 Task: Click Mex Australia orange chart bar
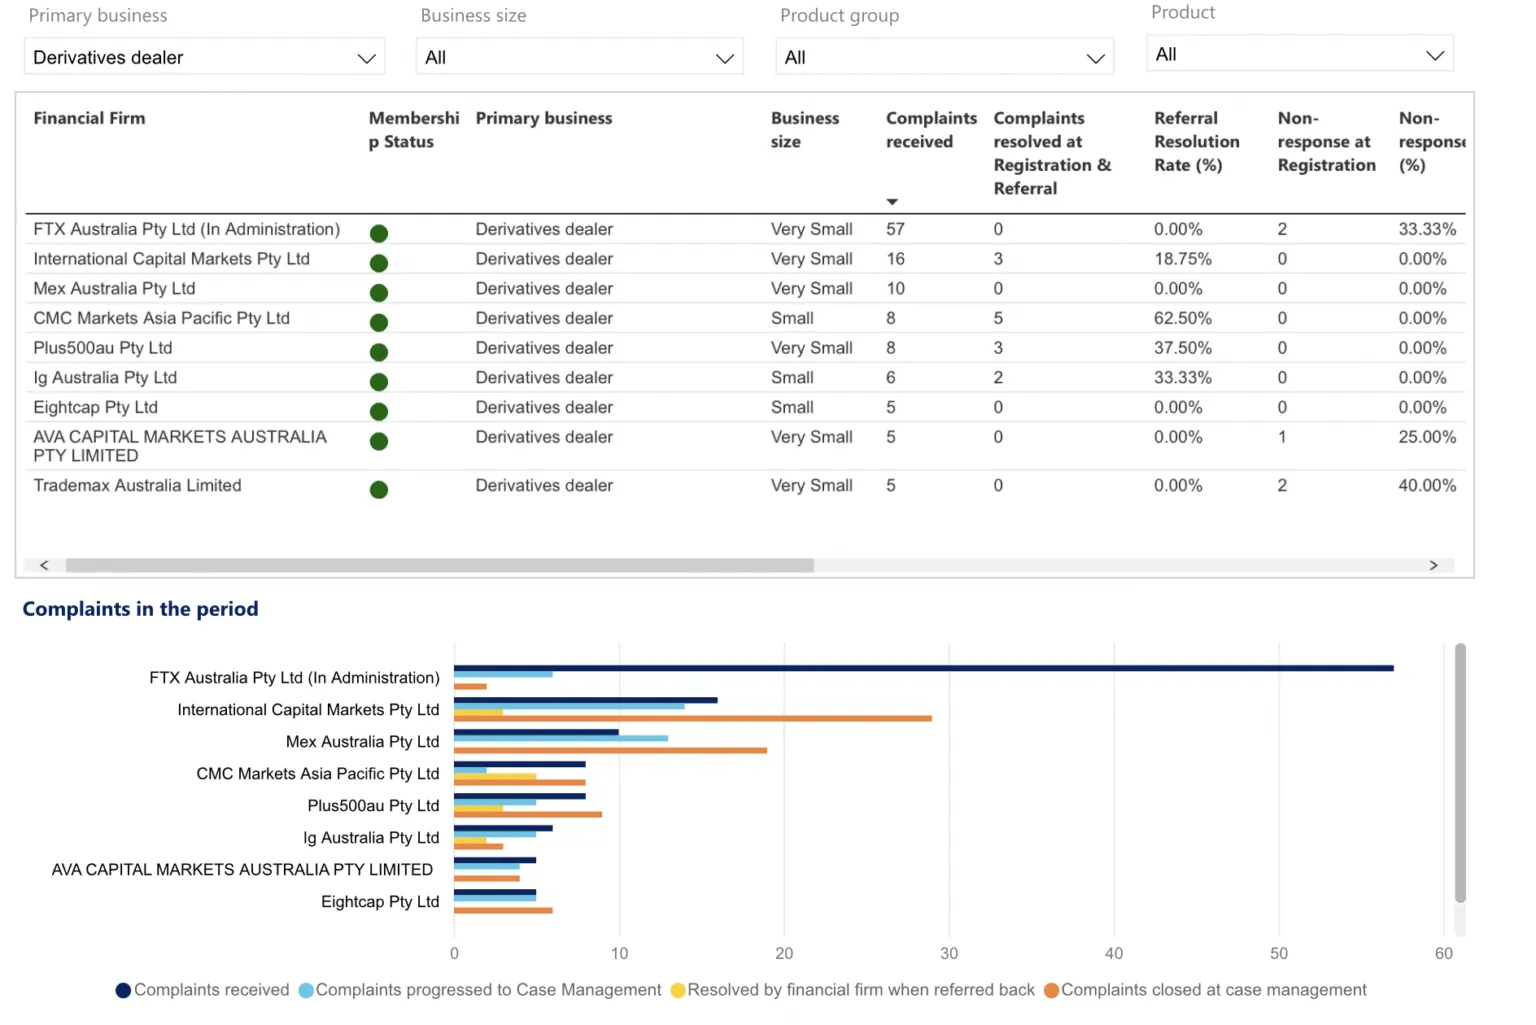[x=610, y=750]
